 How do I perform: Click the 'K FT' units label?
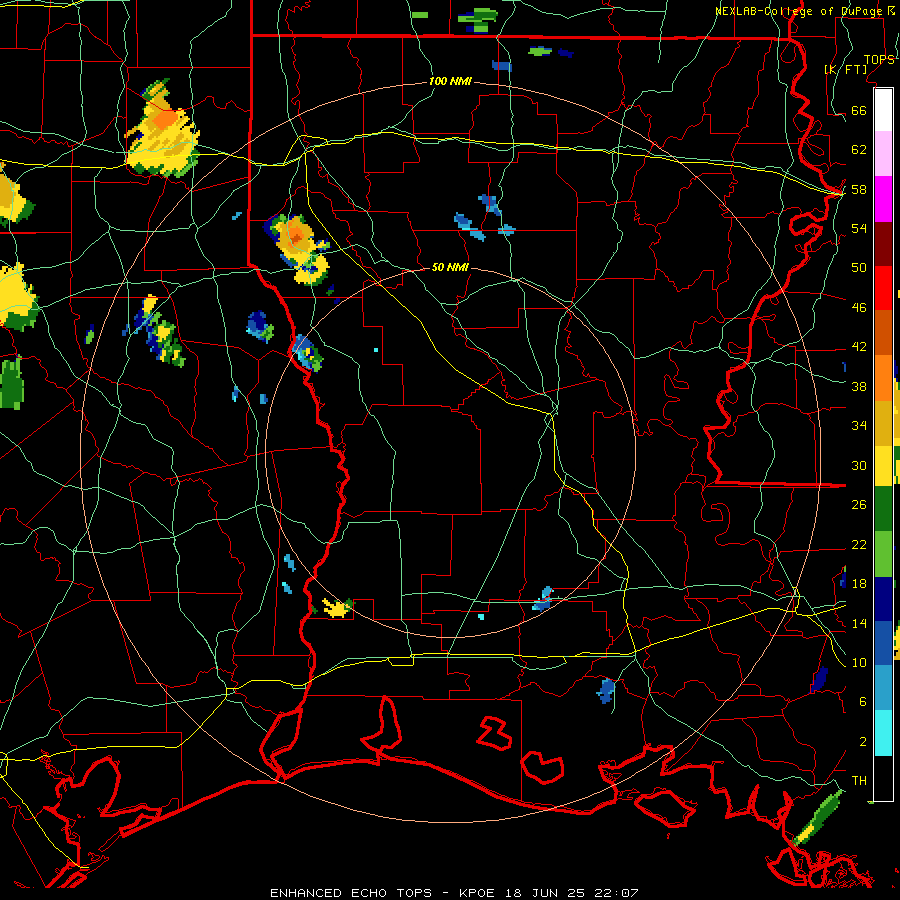pyautogui.click(x=846, y=69)
